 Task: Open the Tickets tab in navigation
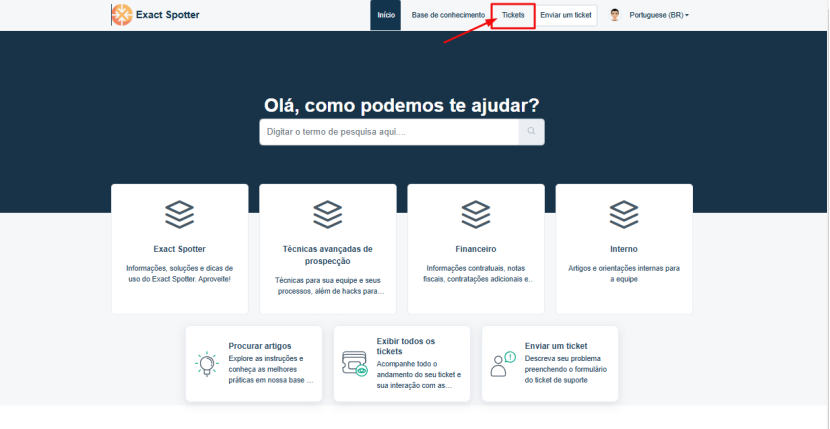(513, 15)
